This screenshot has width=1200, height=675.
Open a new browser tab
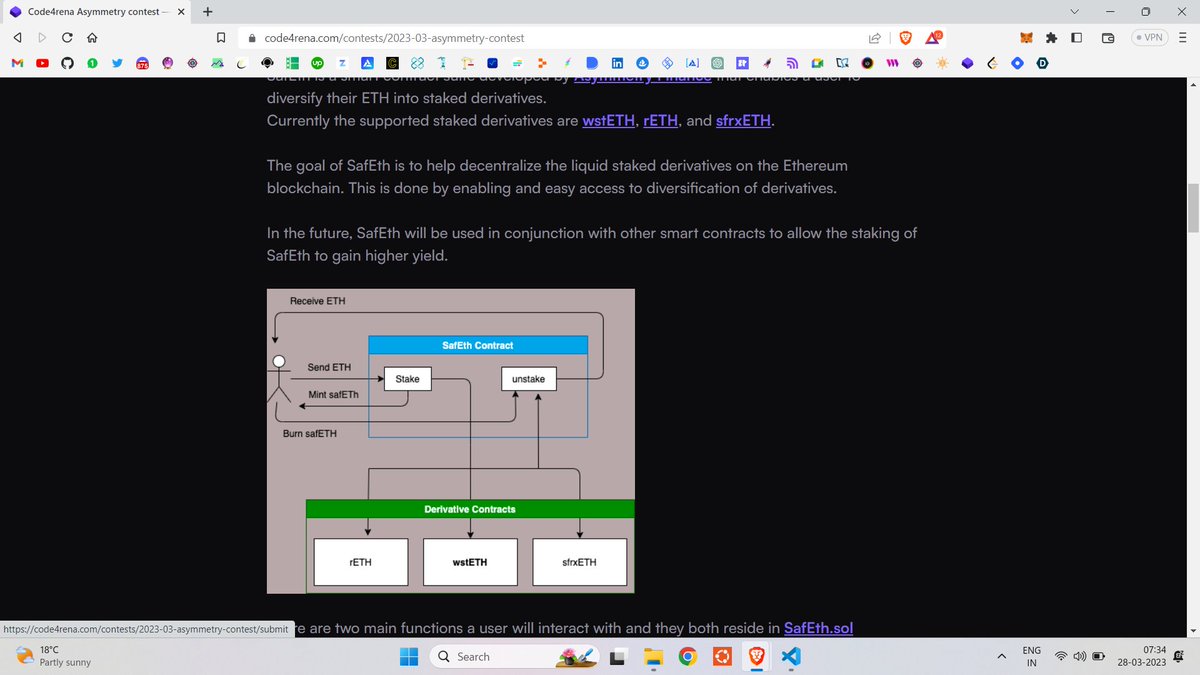pyautogui.click(x=207, y=12)
